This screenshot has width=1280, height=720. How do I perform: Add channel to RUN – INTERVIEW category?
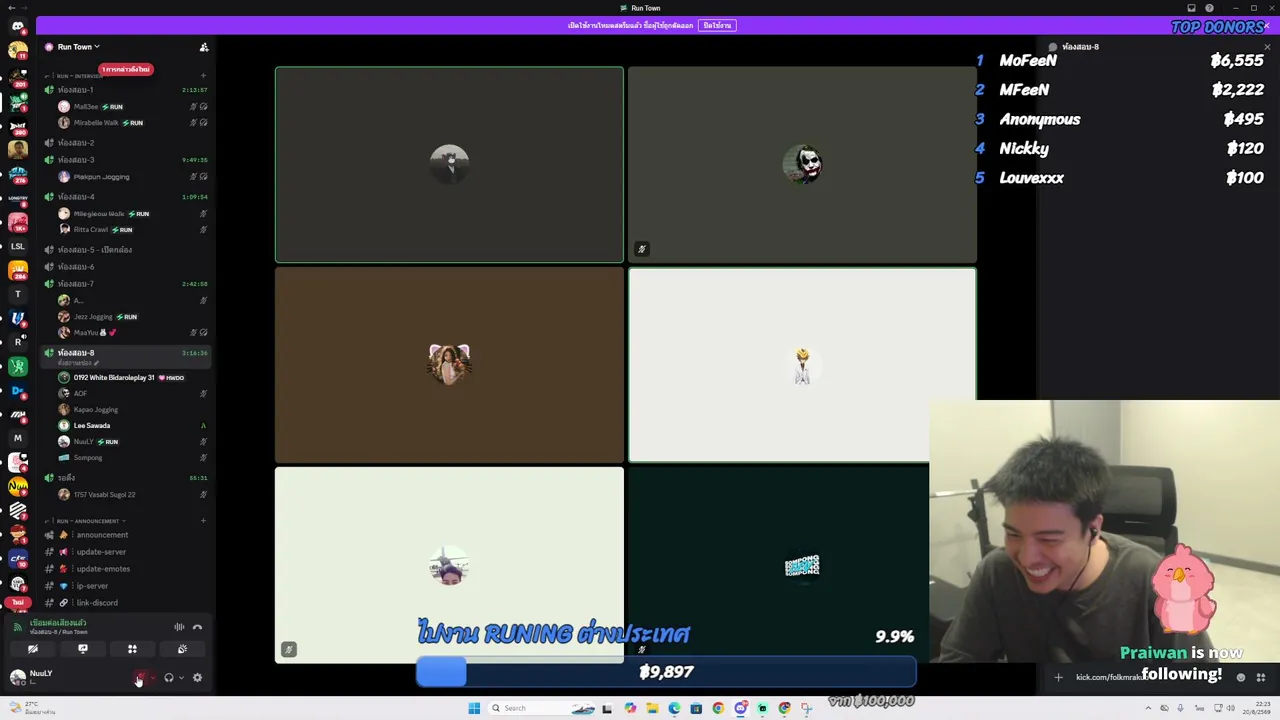point(203,76)
